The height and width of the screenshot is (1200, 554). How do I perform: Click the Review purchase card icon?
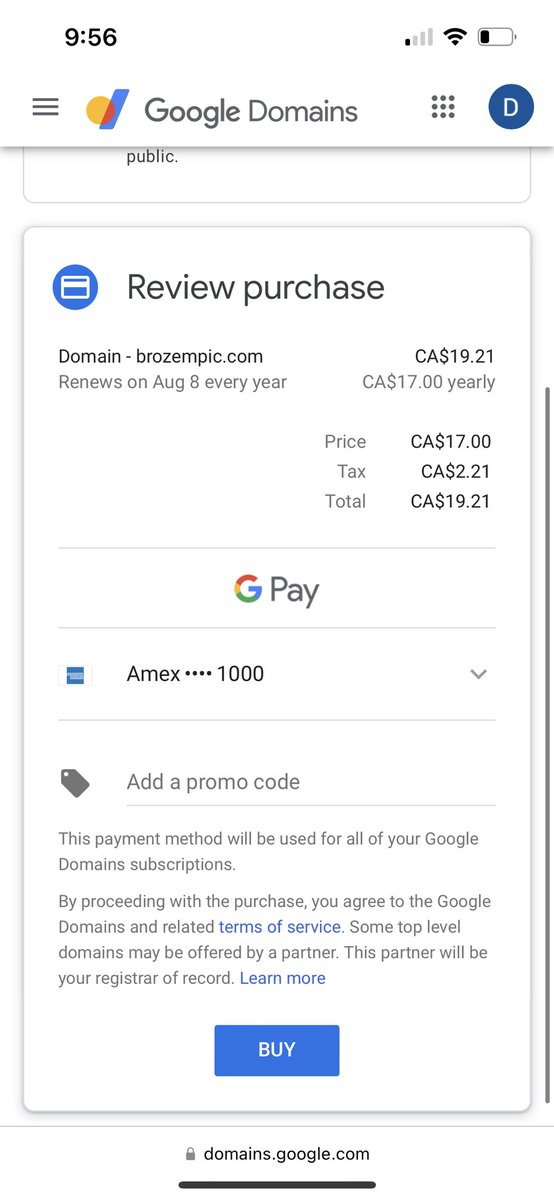[76, 288]
